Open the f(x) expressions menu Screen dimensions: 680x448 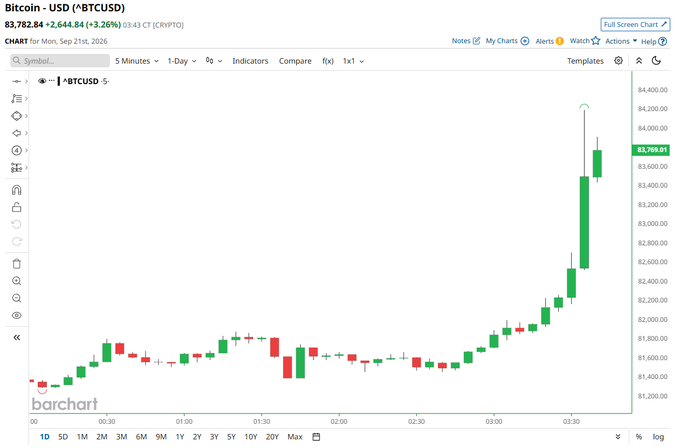coord(328,61)
